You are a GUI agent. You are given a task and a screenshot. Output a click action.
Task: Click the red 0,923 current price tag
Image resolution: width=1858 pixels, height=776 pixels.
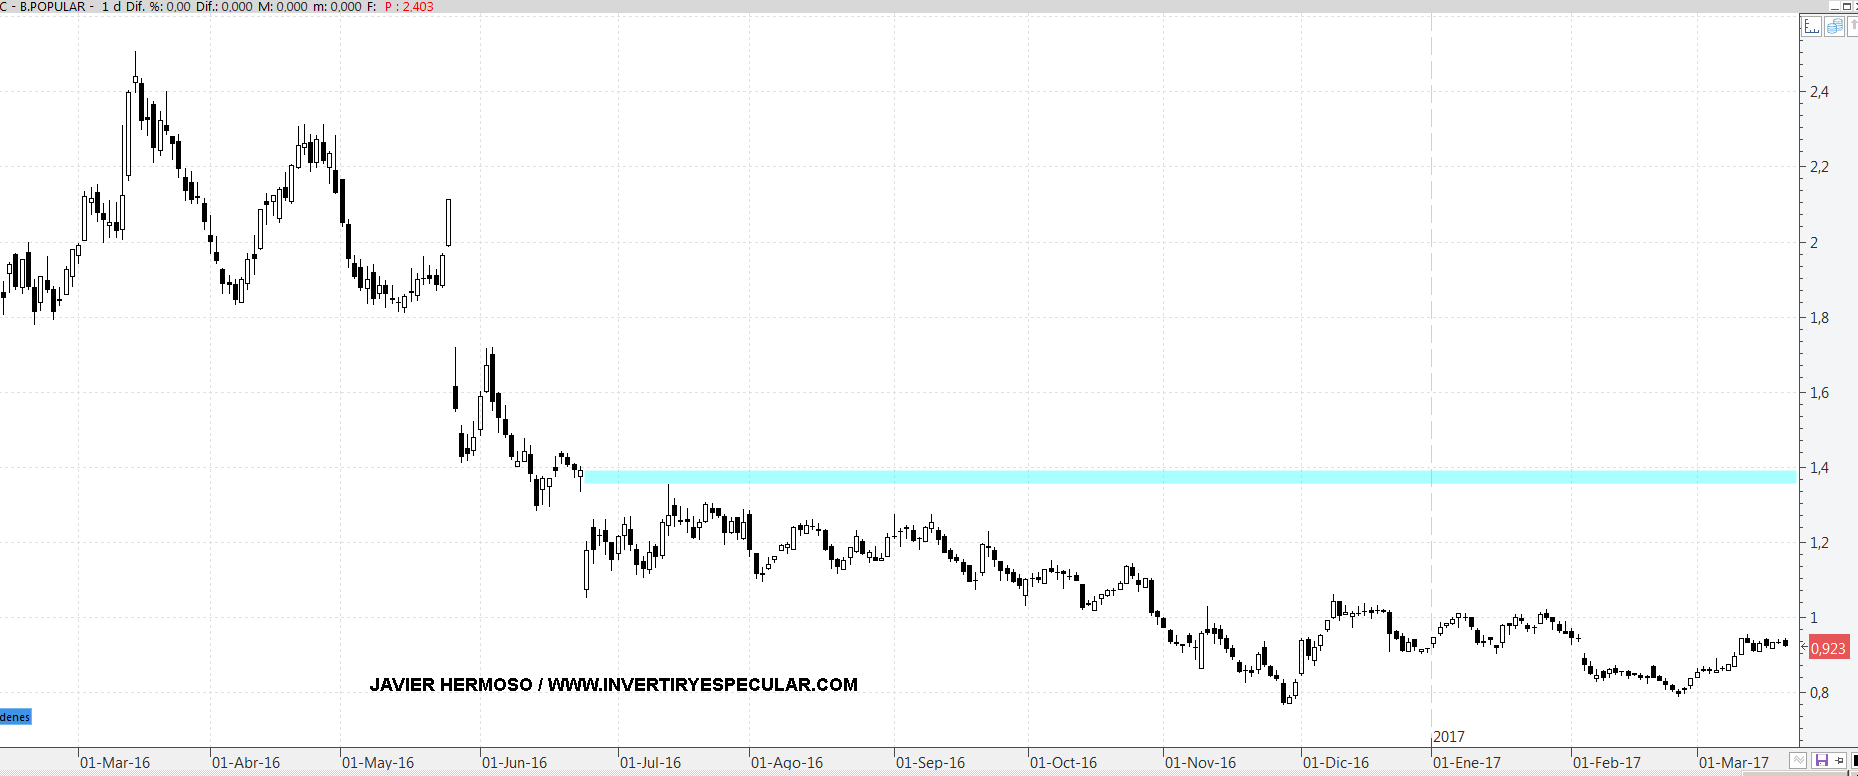1828,648
